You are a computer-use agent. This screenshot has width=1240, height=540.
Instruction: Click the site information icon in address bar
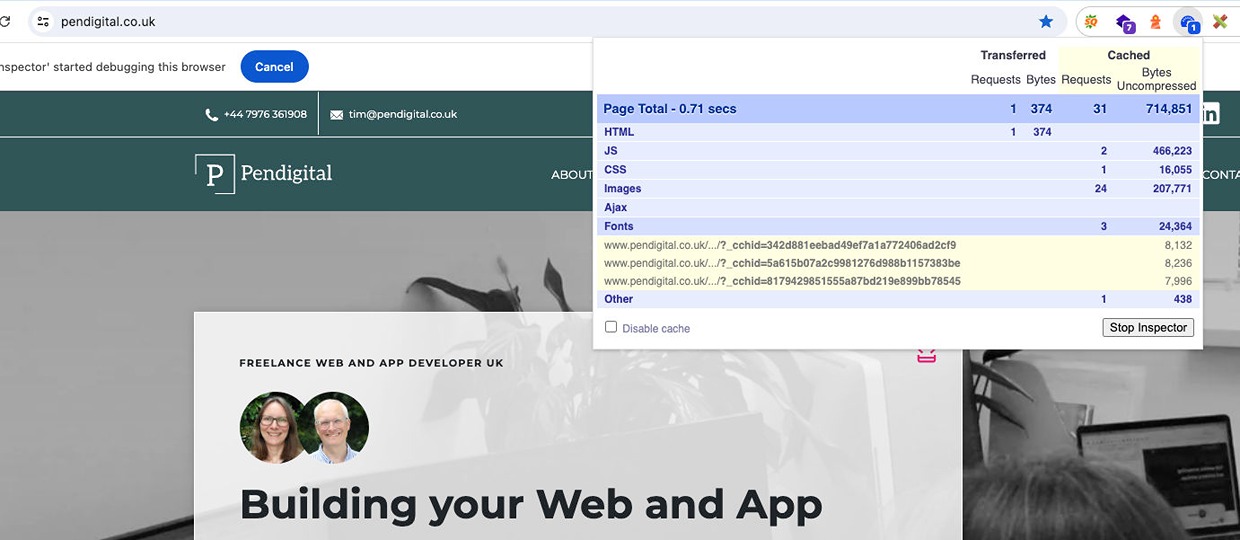click(x=43, y=21)
